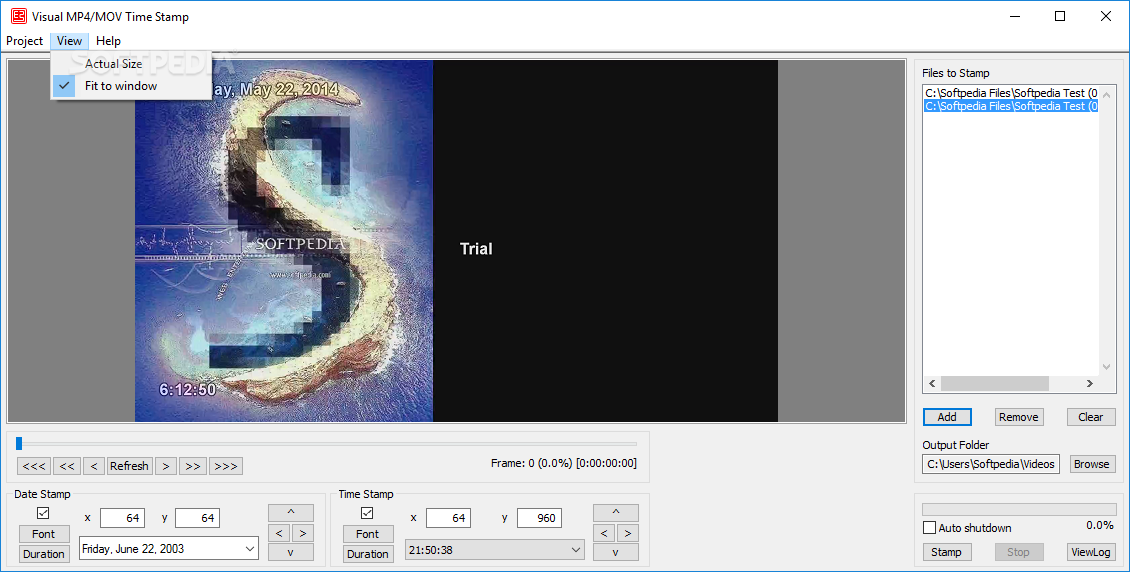Select Fit to window option
This screenshot has width=1130, height=572.
tap(120, 86)
